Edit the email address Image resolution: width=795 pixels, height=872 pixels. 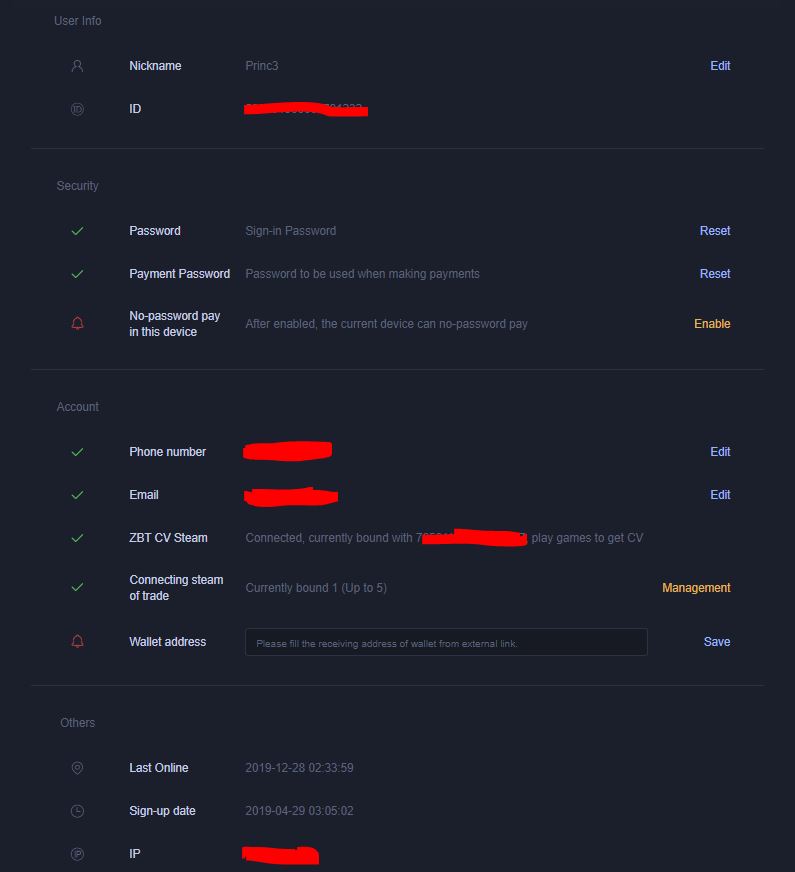720,494
